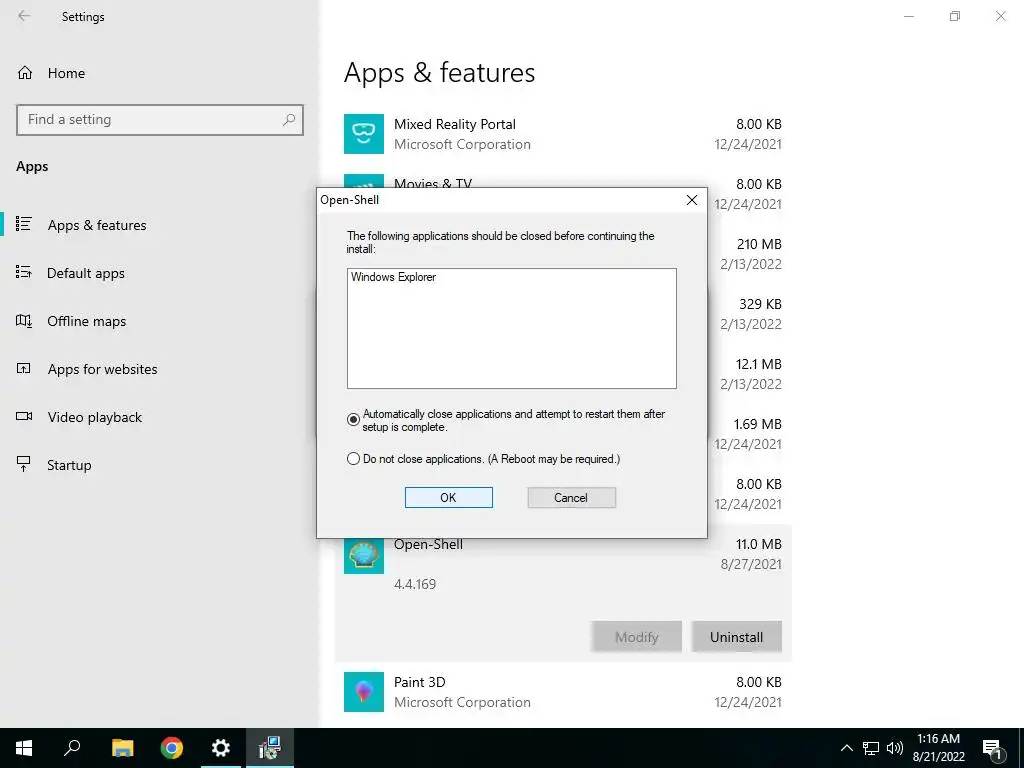Screen dimensions: 1024x768
Task: Click Startup sidebar icon
Action: (24, 464)
